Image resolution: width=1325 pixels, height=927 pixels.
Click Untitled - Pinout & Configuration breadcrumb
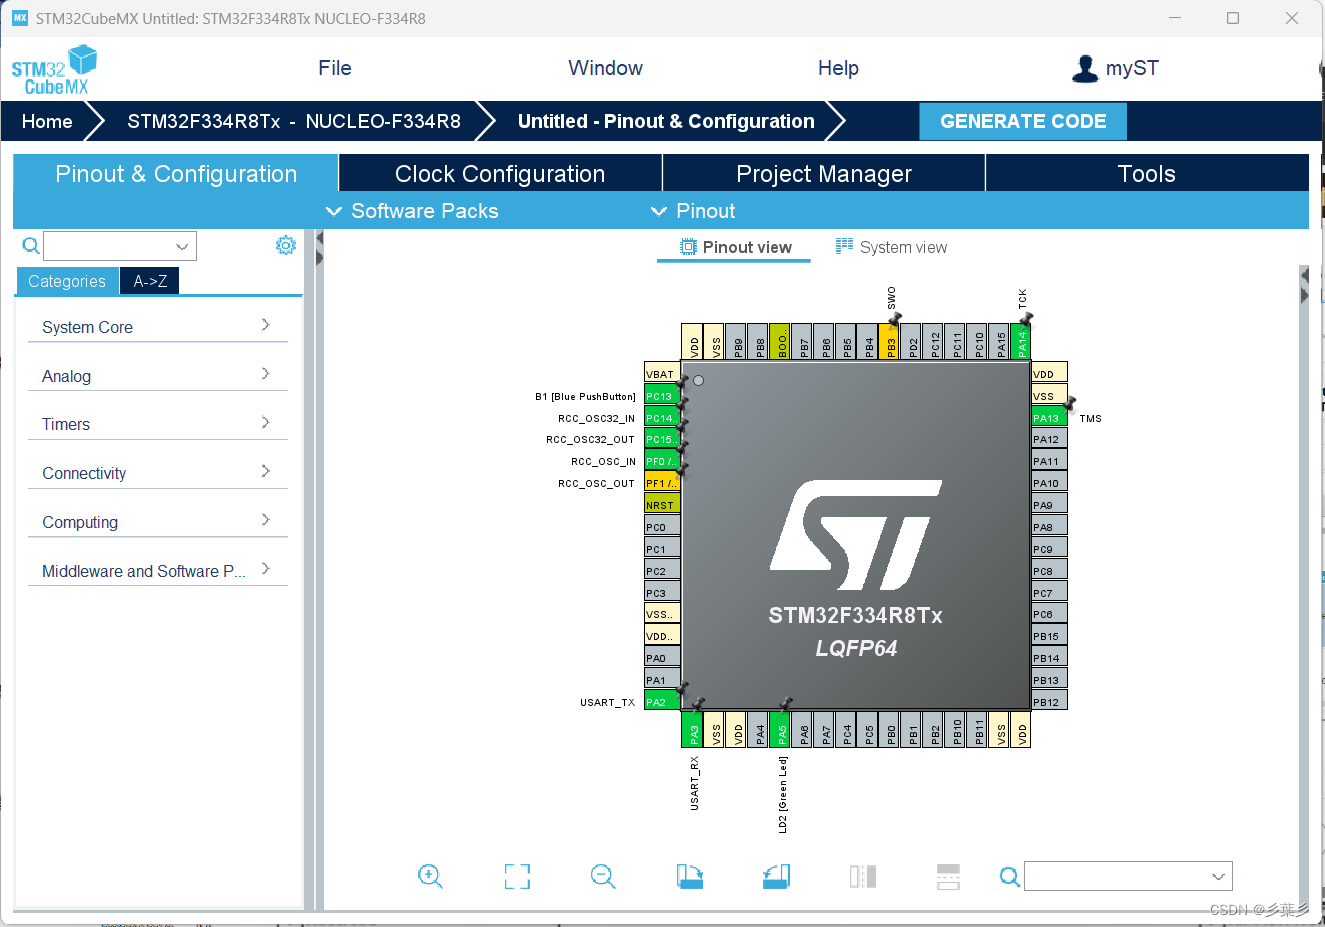(x=666, y=121)
